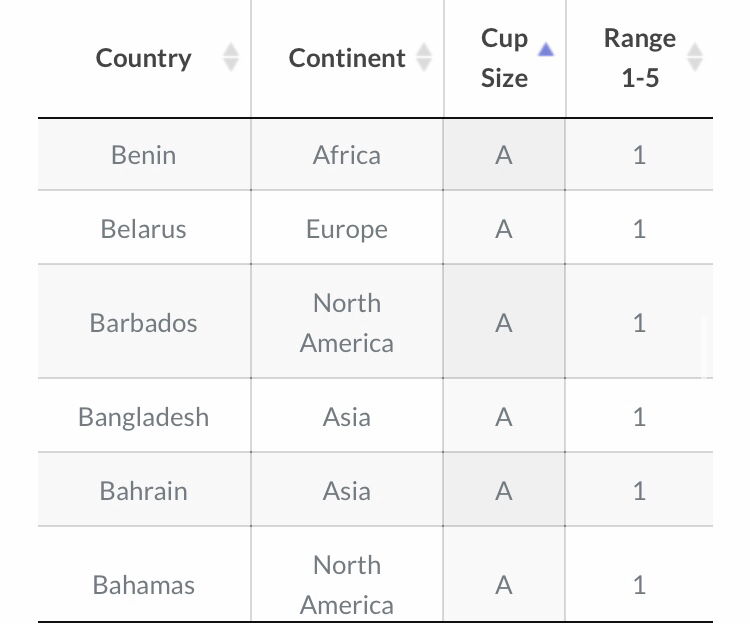Click Continent column sort arrows icon
Image resolution: width=750 pixels, height=624 pixels.
tap(424, 57)
